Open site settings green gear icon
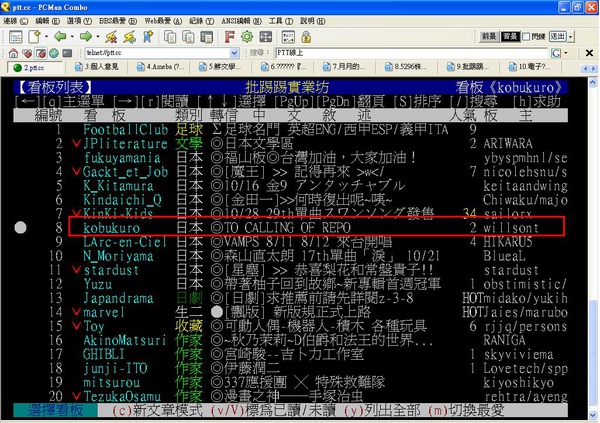The image size is (600, 423). [247, 37]
